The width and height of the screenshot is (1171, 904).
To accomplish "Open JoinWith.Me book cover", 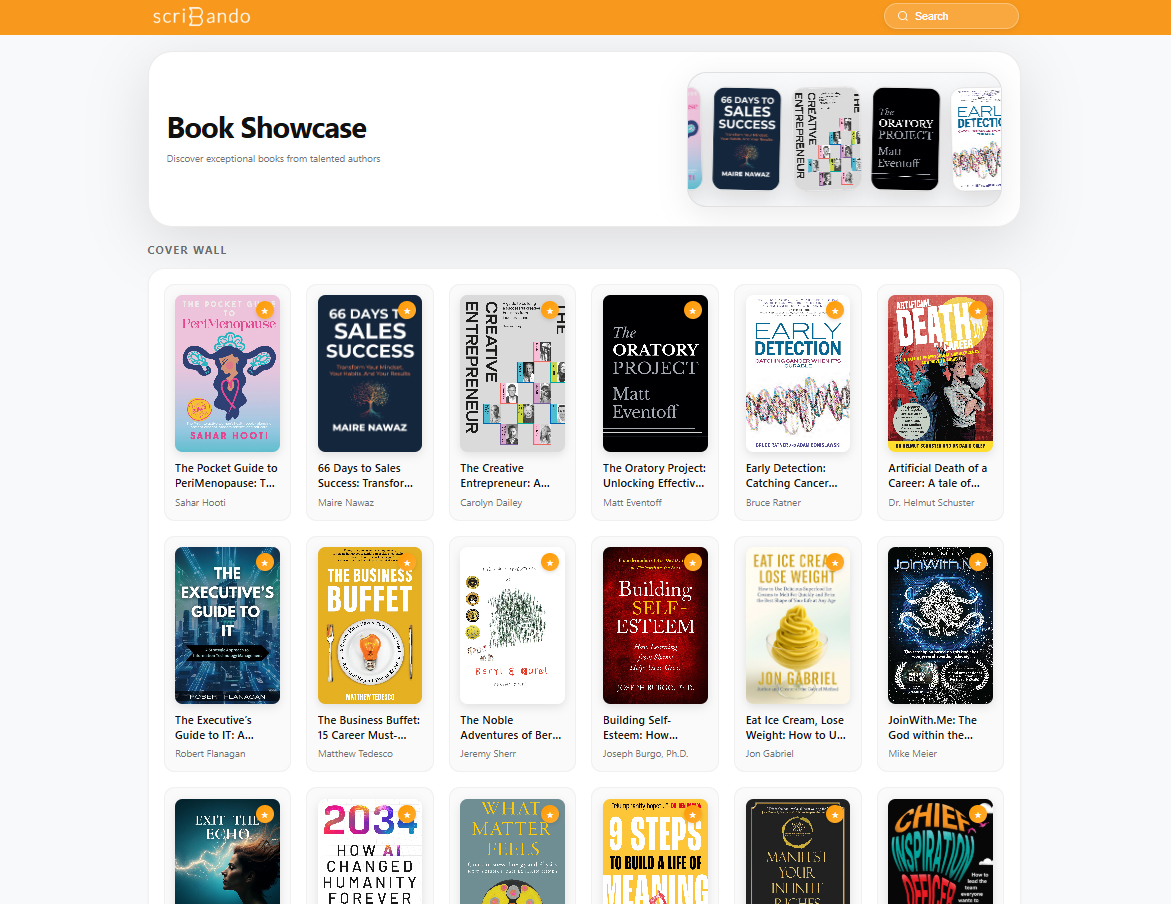I will click(940, 625).
